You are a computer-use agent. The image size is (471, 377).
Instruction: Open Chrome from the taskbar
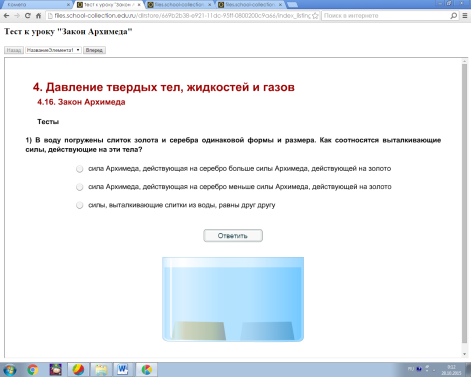(x=33, y=370)
